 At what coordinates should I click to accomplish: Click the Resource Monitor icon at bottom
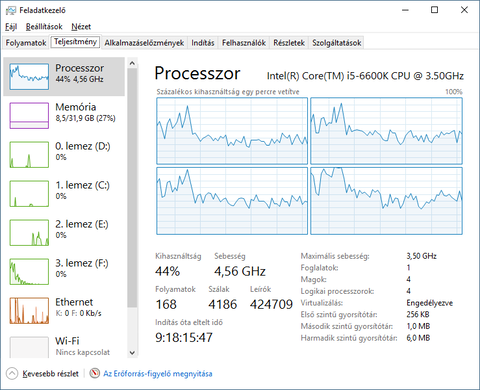95,373
